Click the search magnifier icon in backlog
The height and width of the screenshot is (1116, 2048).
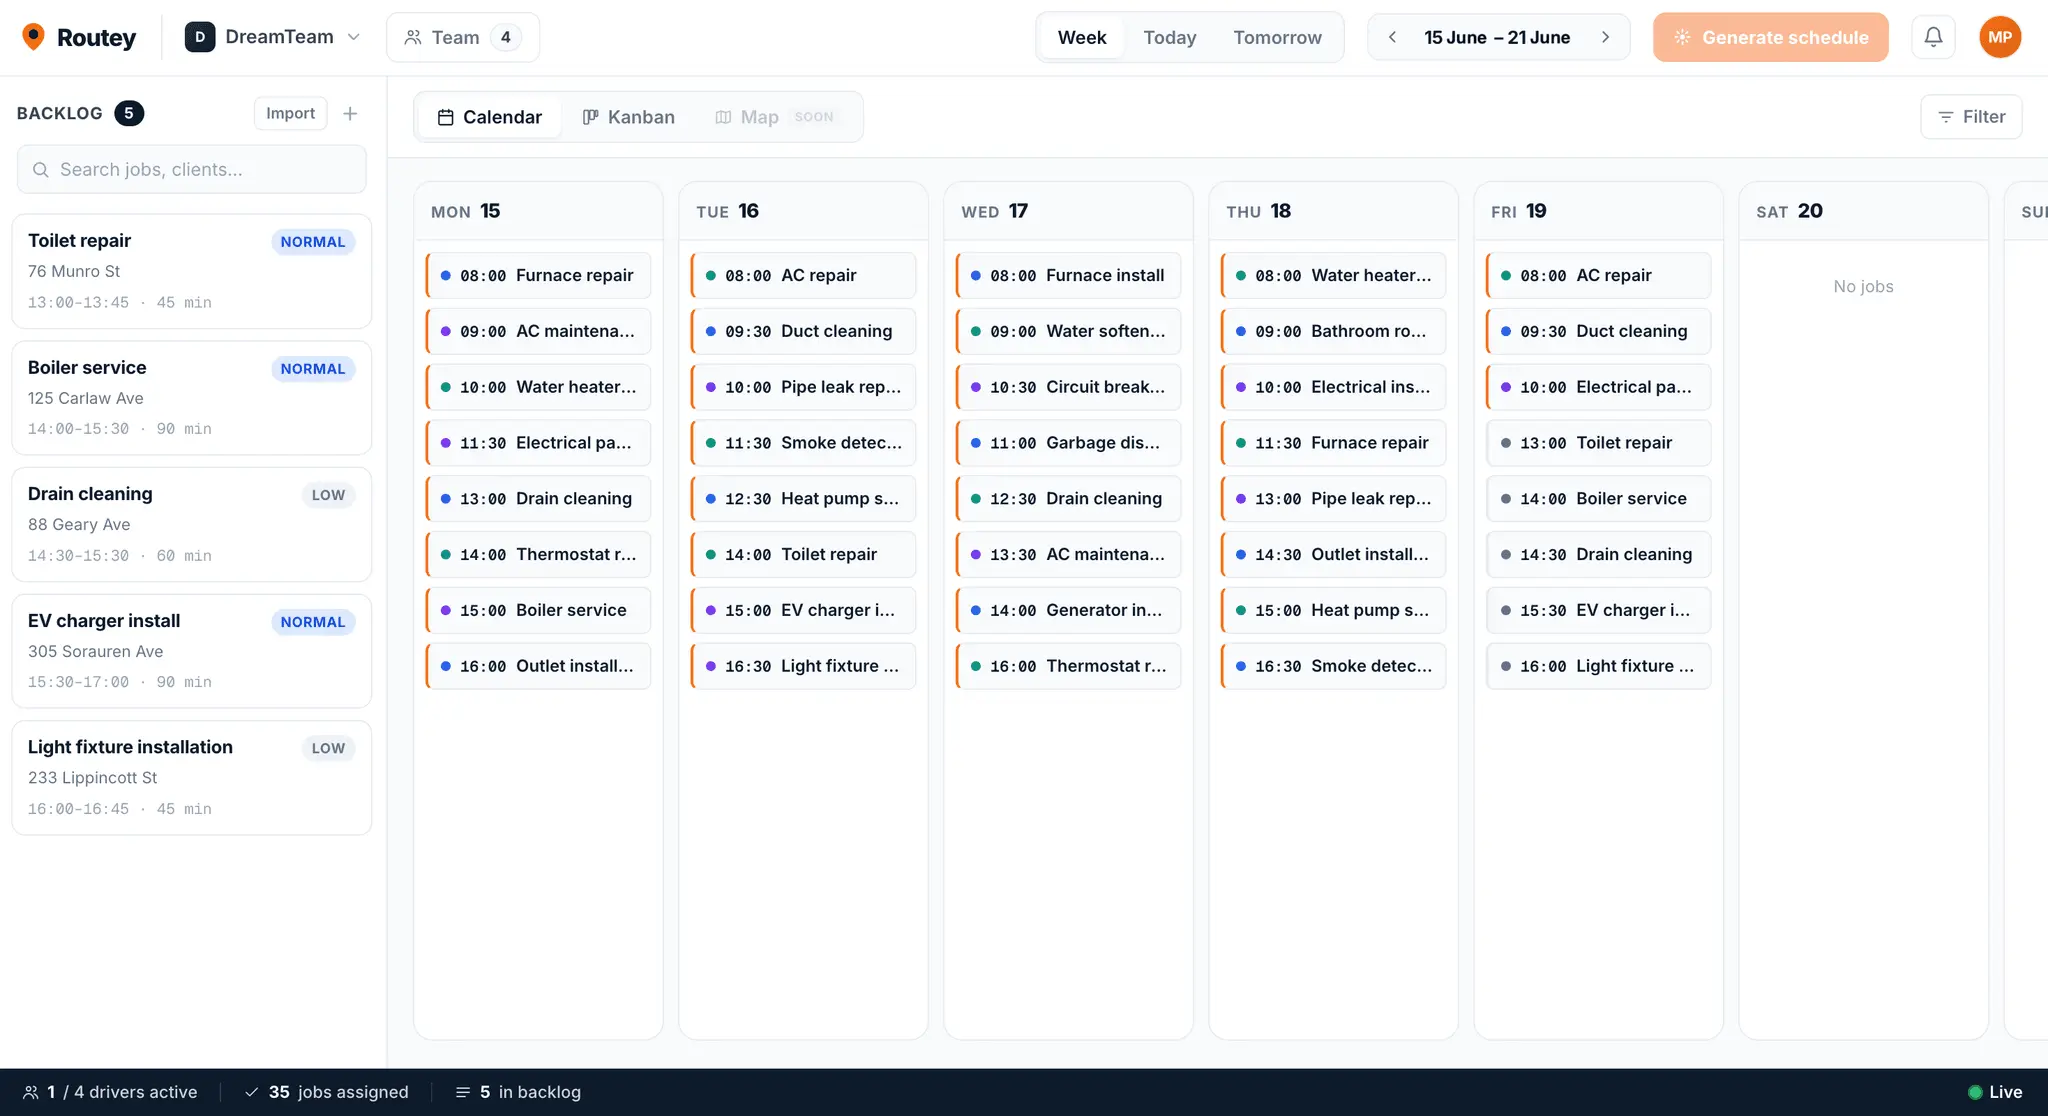coord(41,170)
